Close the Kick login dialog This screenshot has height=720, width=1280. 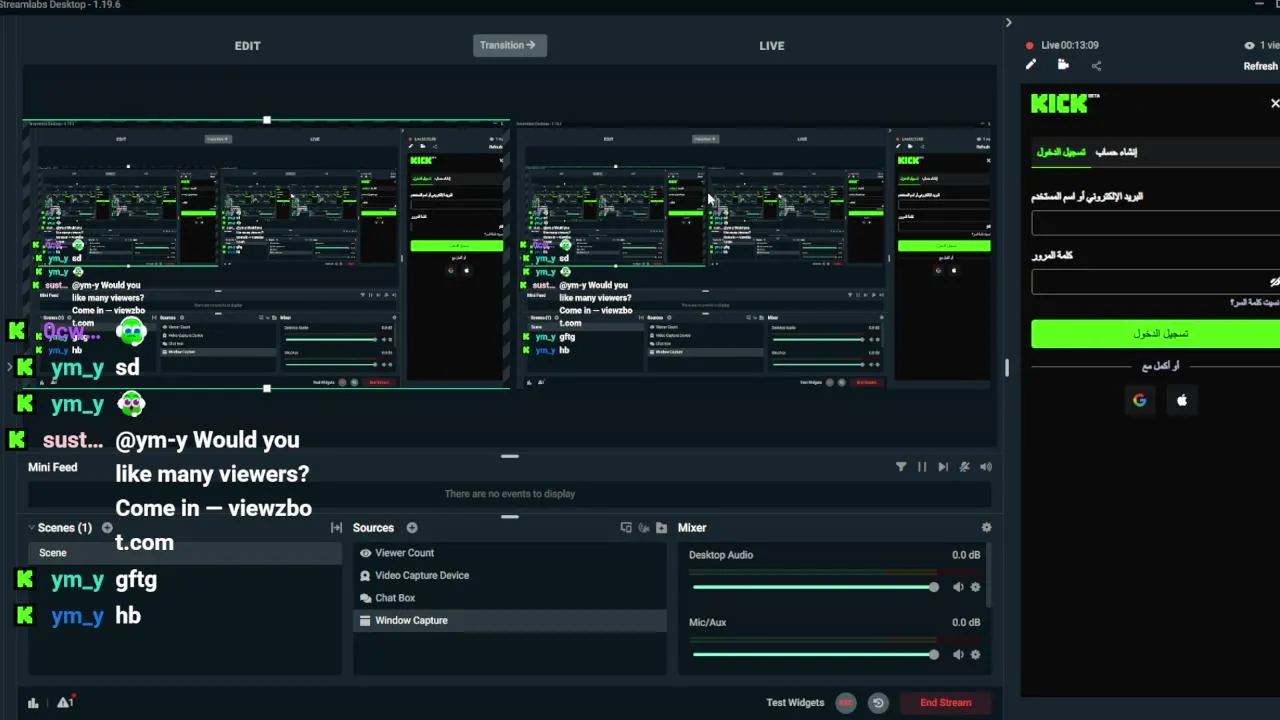coord(1274,103)
